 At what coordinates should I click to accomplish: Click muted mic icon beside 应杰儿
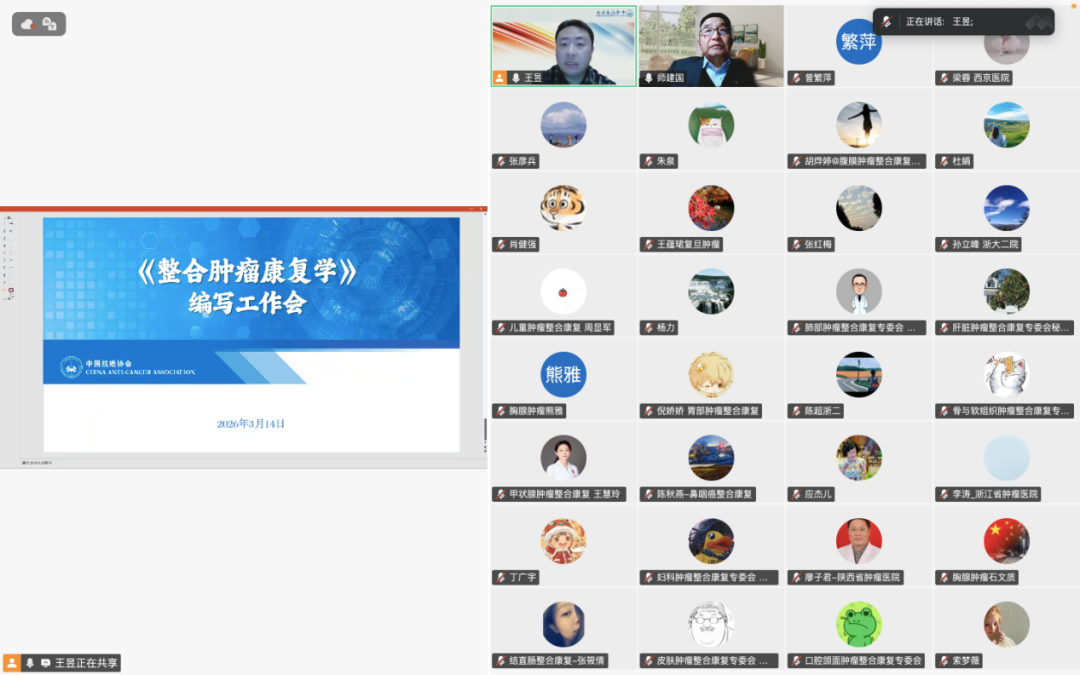coord(797,495)
